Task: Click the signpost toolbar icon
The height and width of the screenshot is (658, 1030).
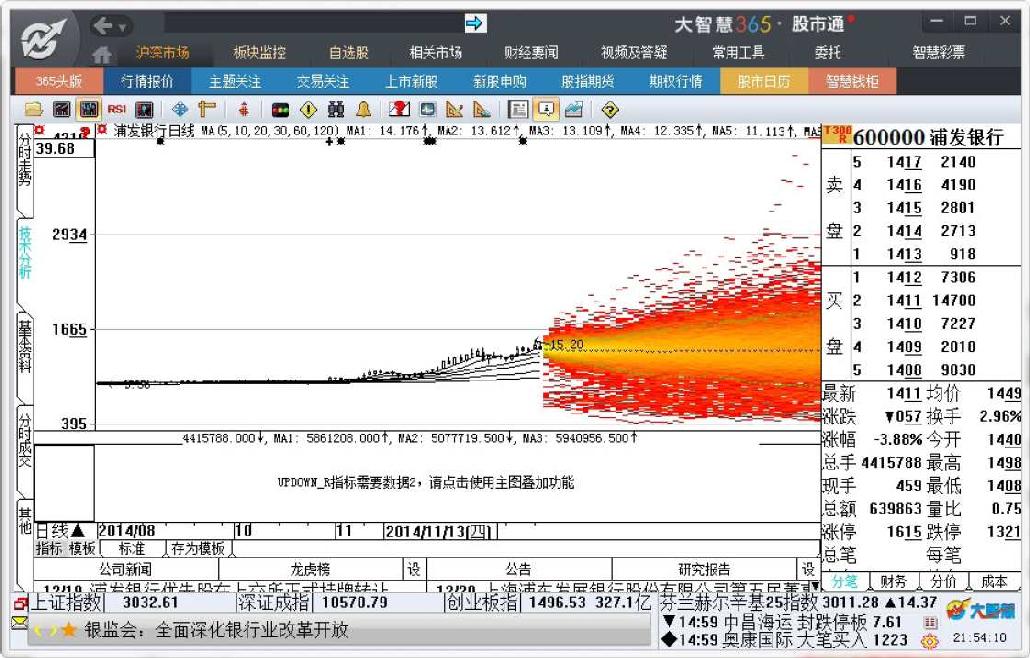Action: 207,109
